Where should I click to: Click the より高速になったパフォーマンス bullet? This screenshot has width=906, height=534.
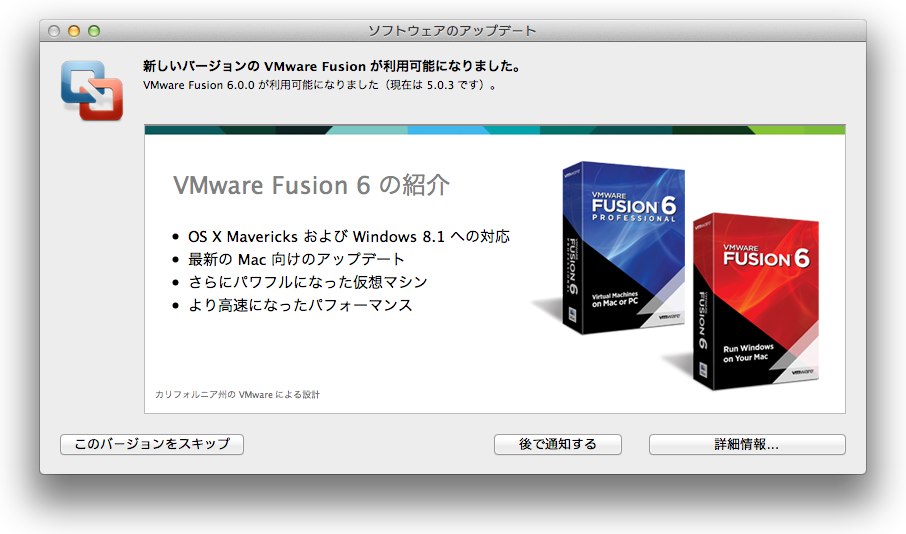(x=300, y=305)
